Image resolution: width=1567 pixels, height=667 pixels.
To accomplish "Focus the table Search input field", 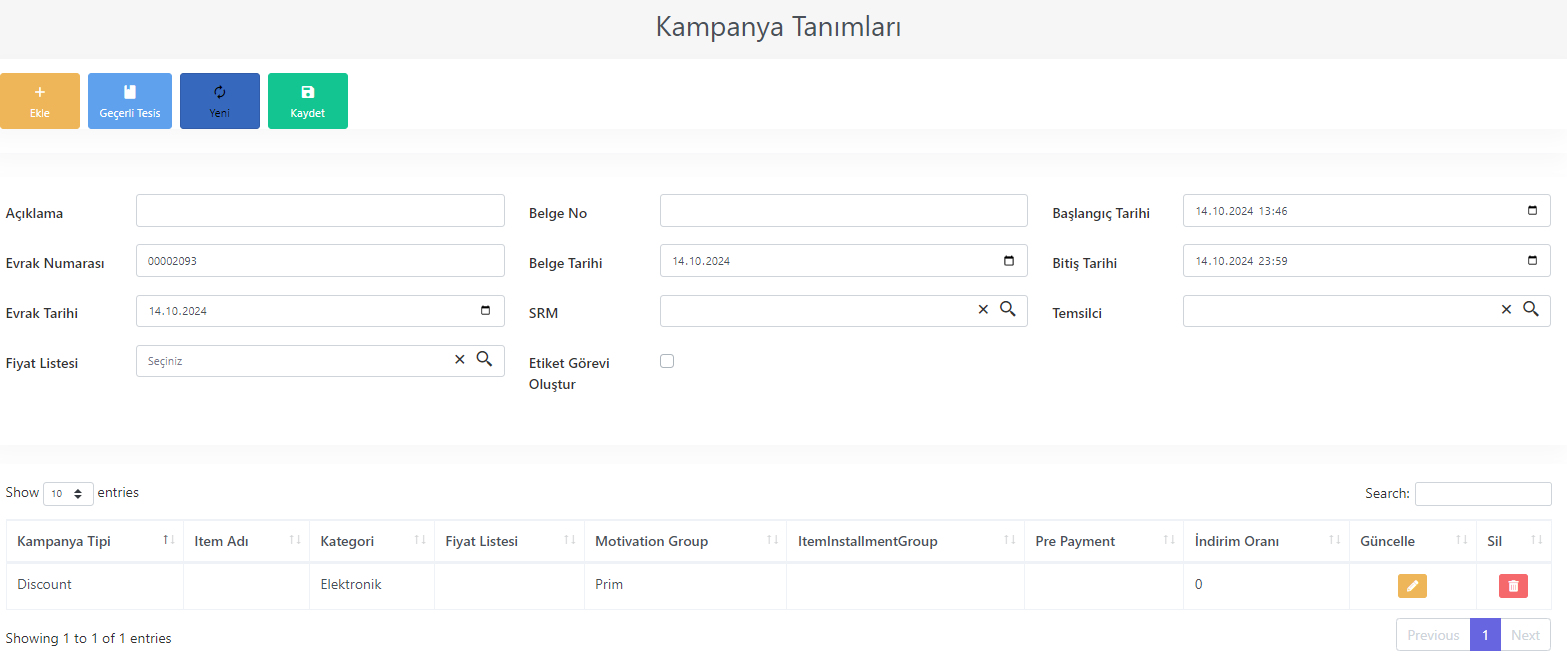I will [1483, 494].
